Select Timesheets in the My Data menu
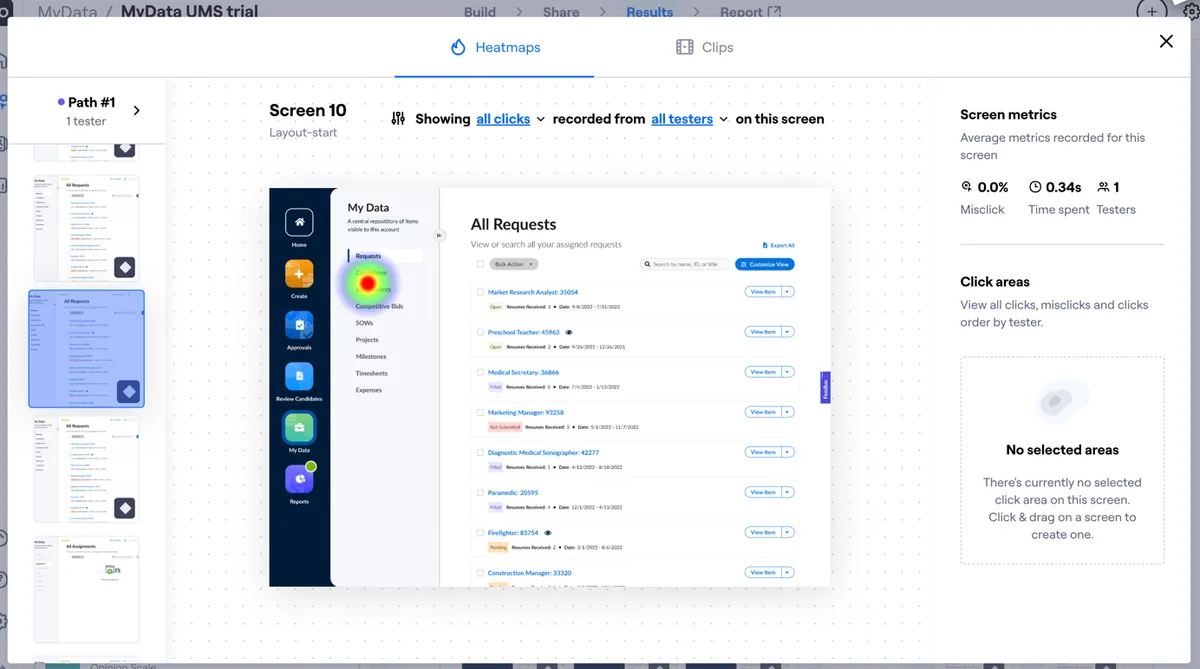 pos(372,373)
